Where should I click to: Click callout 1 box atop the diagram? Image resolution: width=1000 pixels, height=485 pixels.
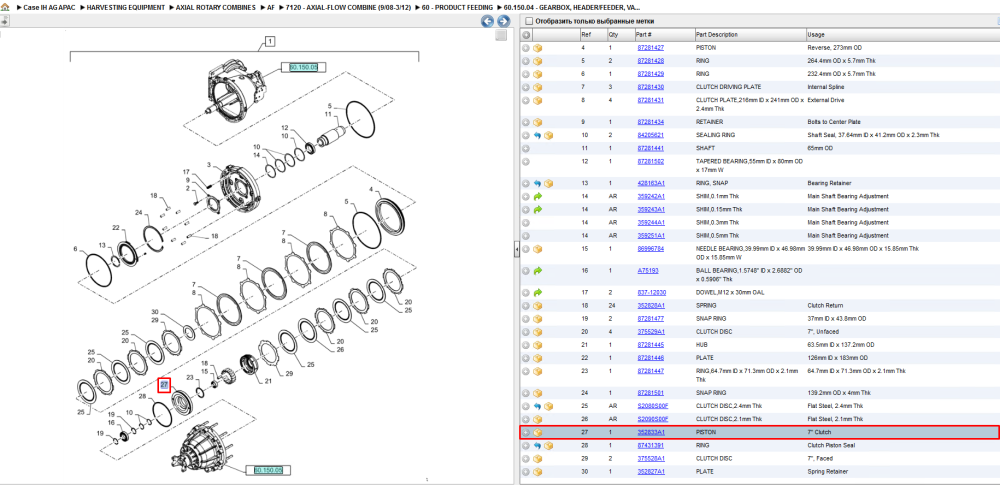(x=270, y=42)
